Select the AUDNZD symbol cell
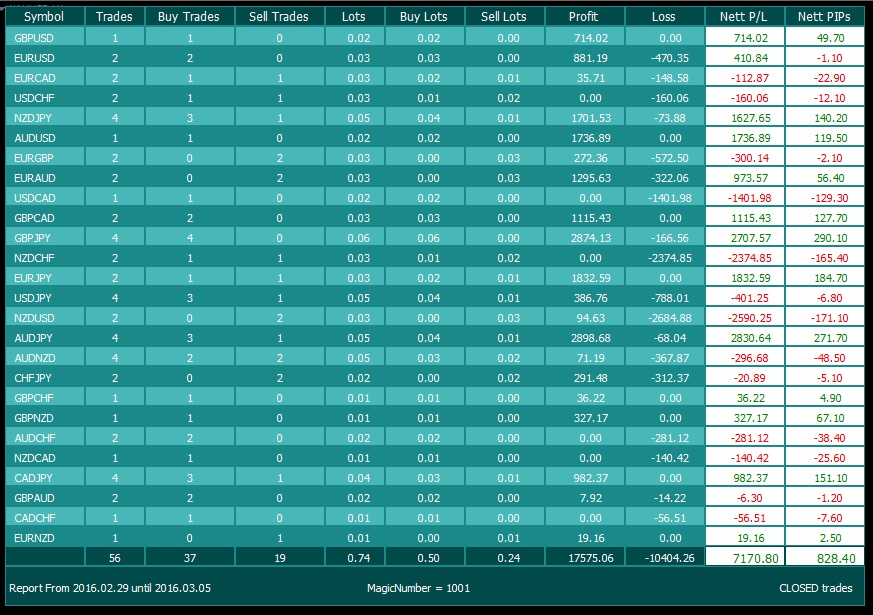The height and width of the screenshot is (615, 873). tap(45, 358)
